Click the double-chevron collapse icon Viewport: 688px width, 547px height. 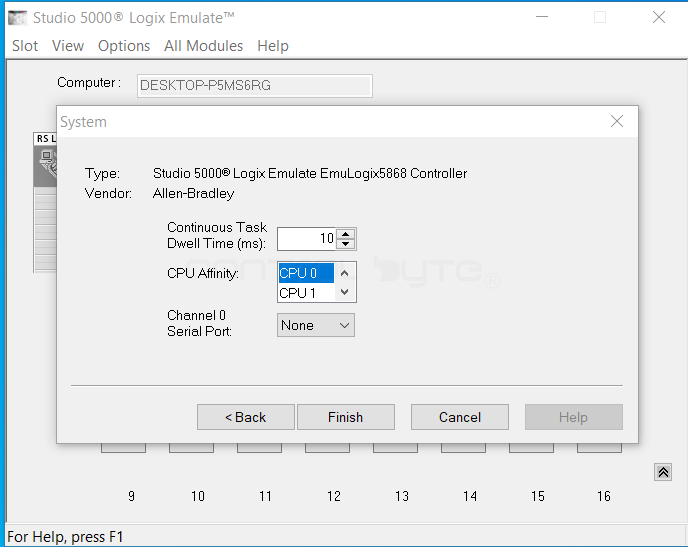pos(663,472)
